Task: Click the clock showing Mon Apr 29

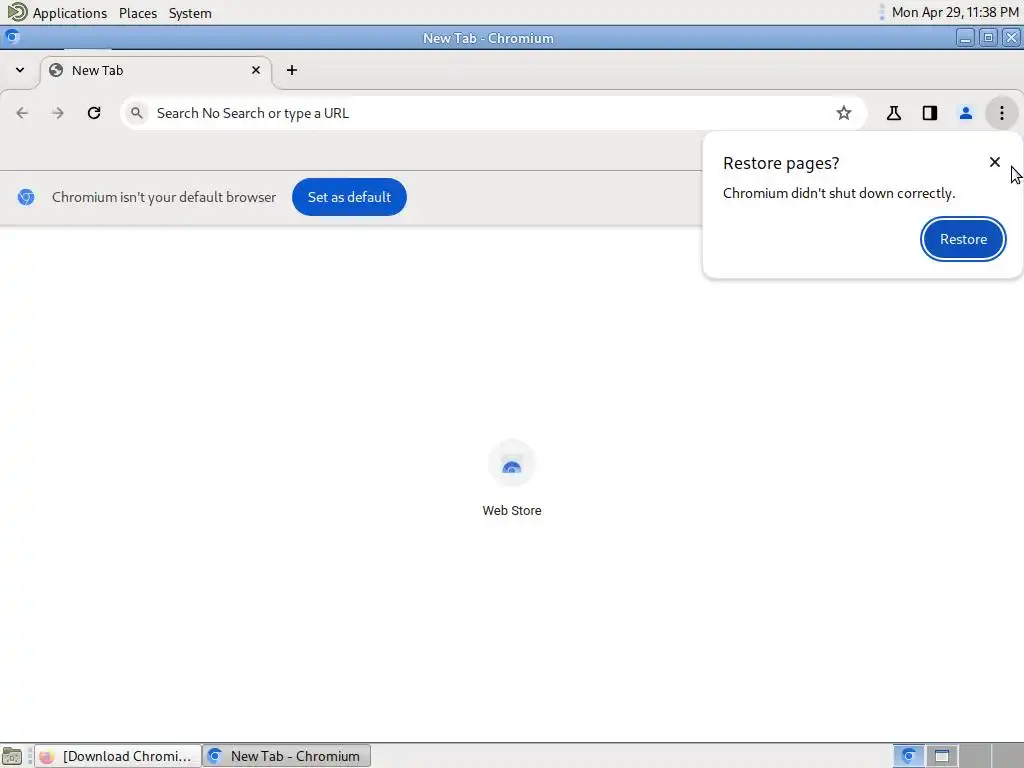Action: coord(955,12)
